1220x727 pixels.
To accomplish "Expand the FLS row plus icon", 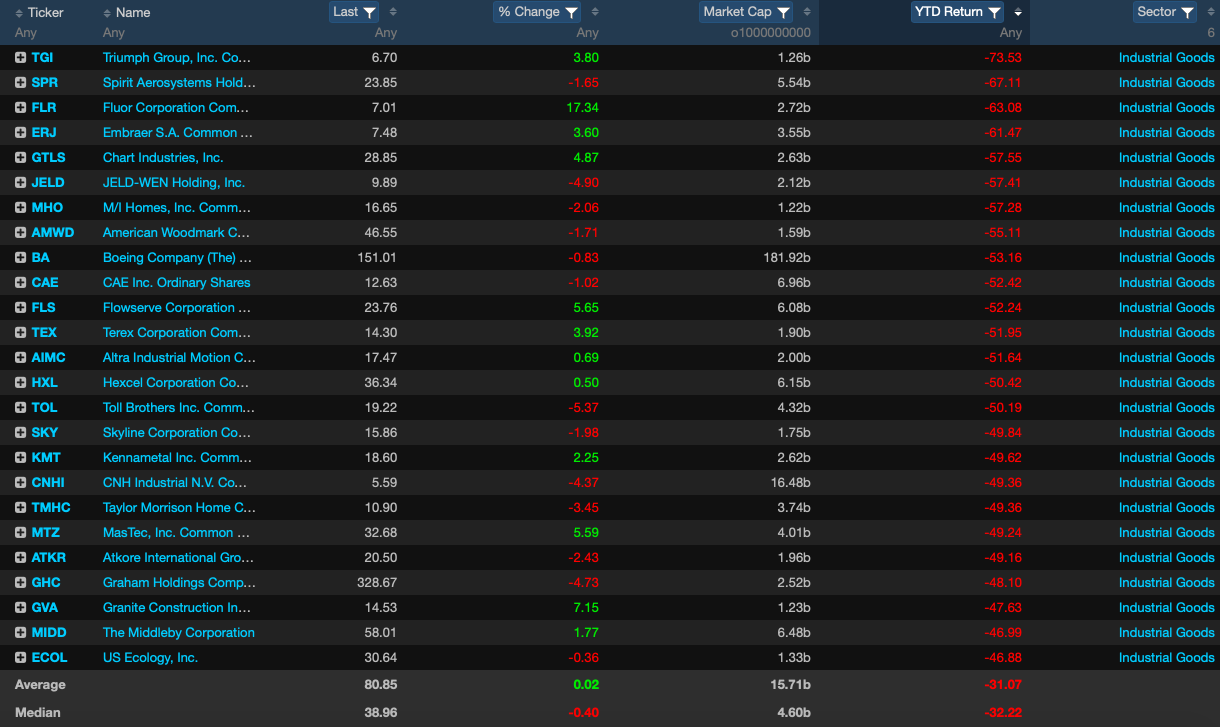I will click(20, 308).
